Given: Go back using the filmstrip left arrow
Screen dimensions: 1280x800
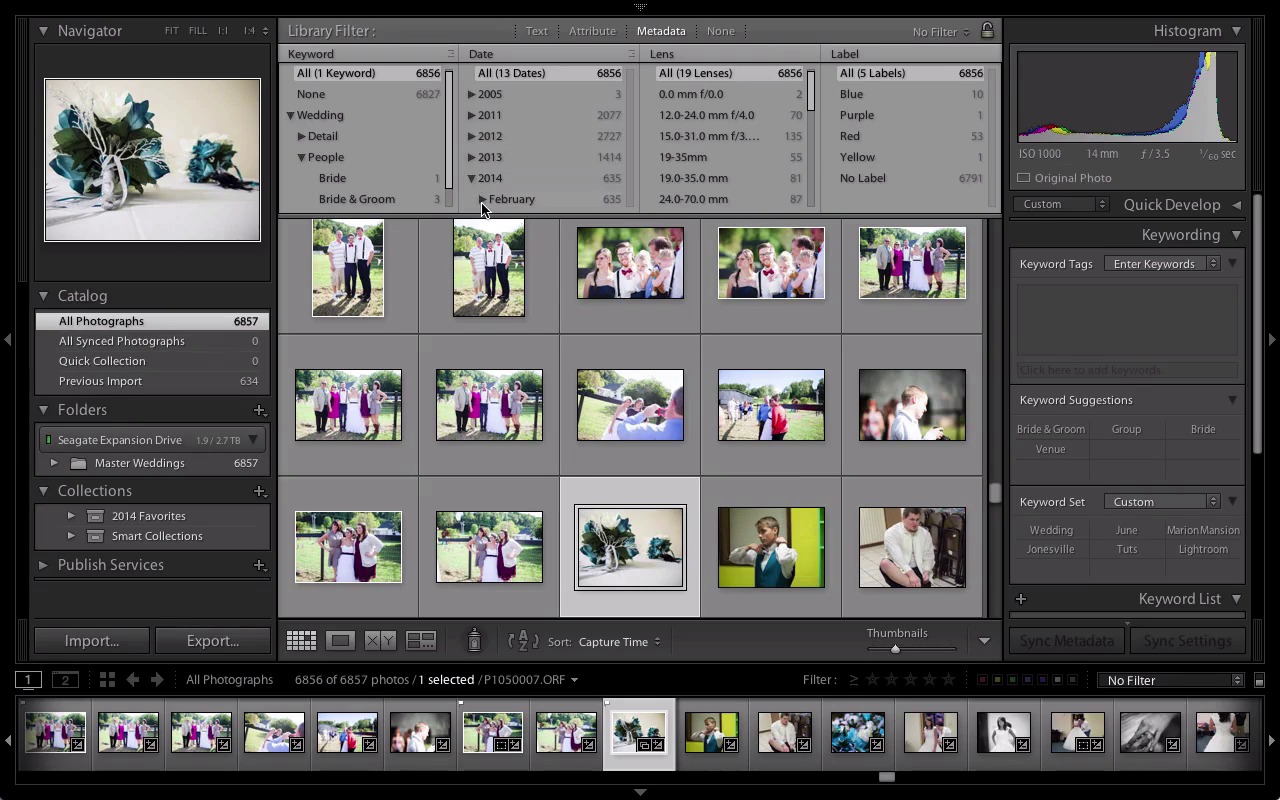Looking at the screenshot, I should click(133, 680).
